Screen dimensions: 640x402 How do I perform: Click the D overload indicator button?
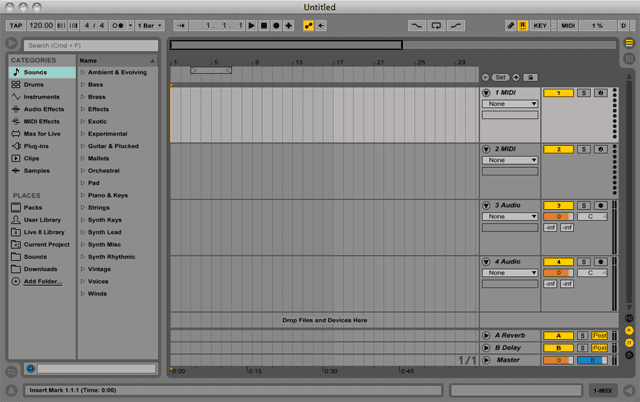point(623,26)
